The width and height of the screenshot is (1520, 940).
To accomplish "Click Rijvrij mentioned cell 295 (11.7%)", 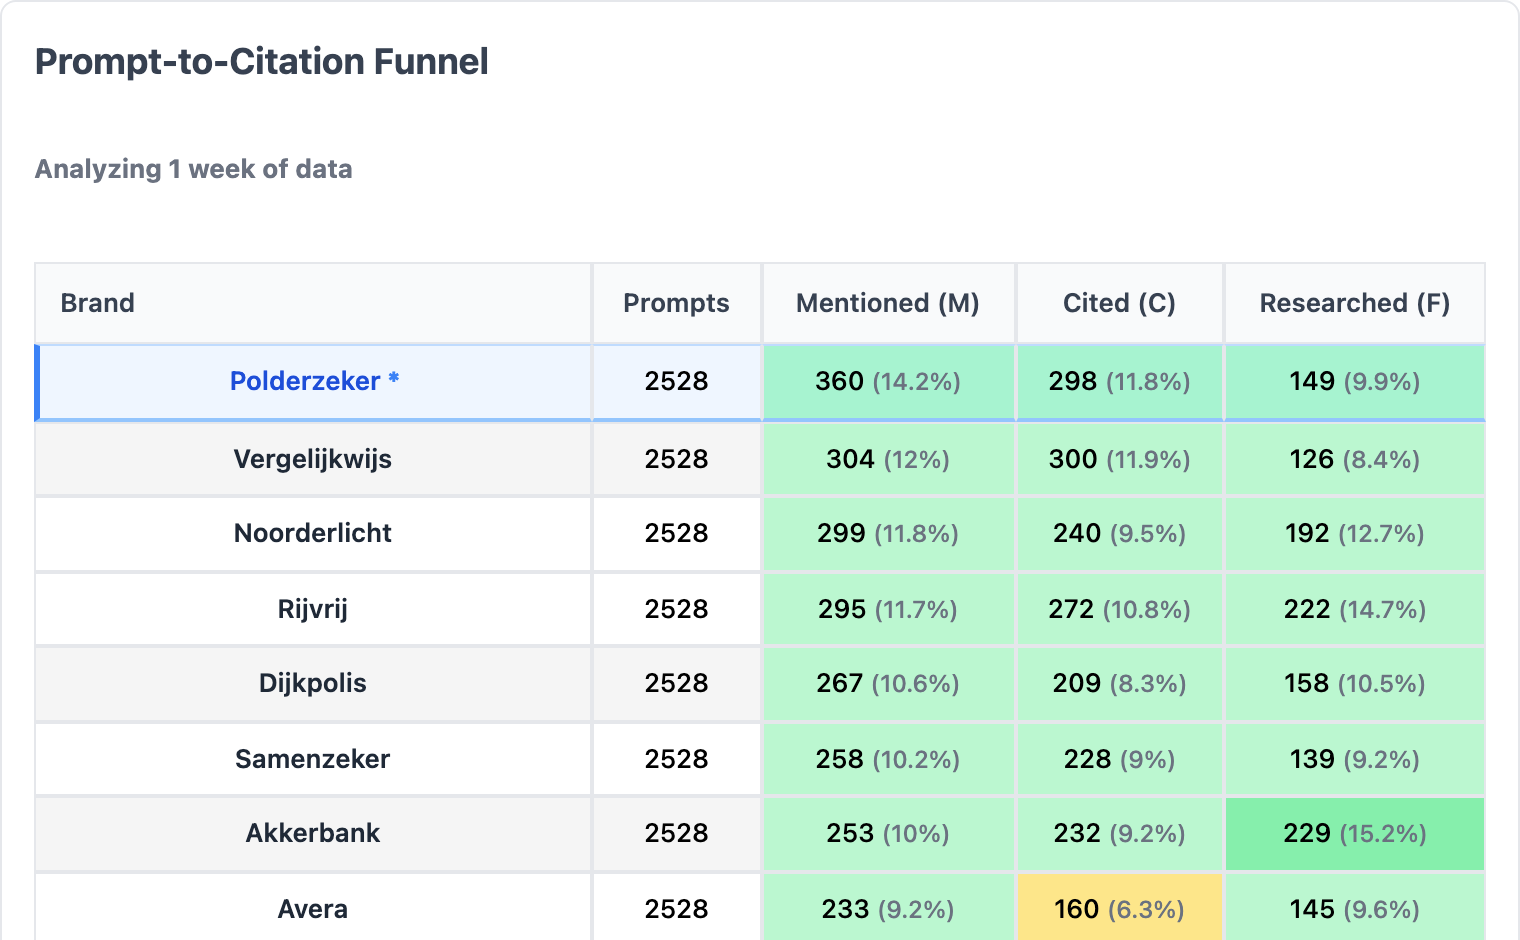I will [x=888, y=609].
